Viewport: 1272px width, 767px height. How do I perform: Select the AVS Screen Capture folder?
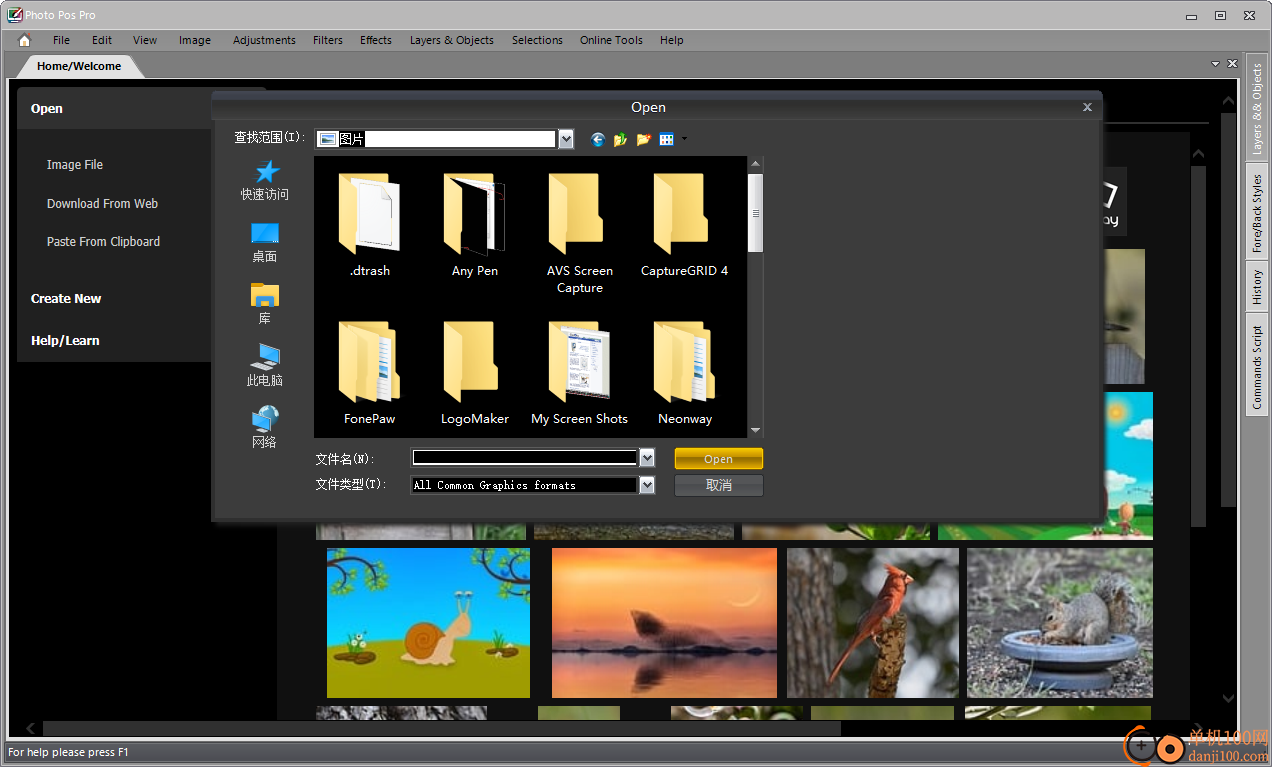580,233
